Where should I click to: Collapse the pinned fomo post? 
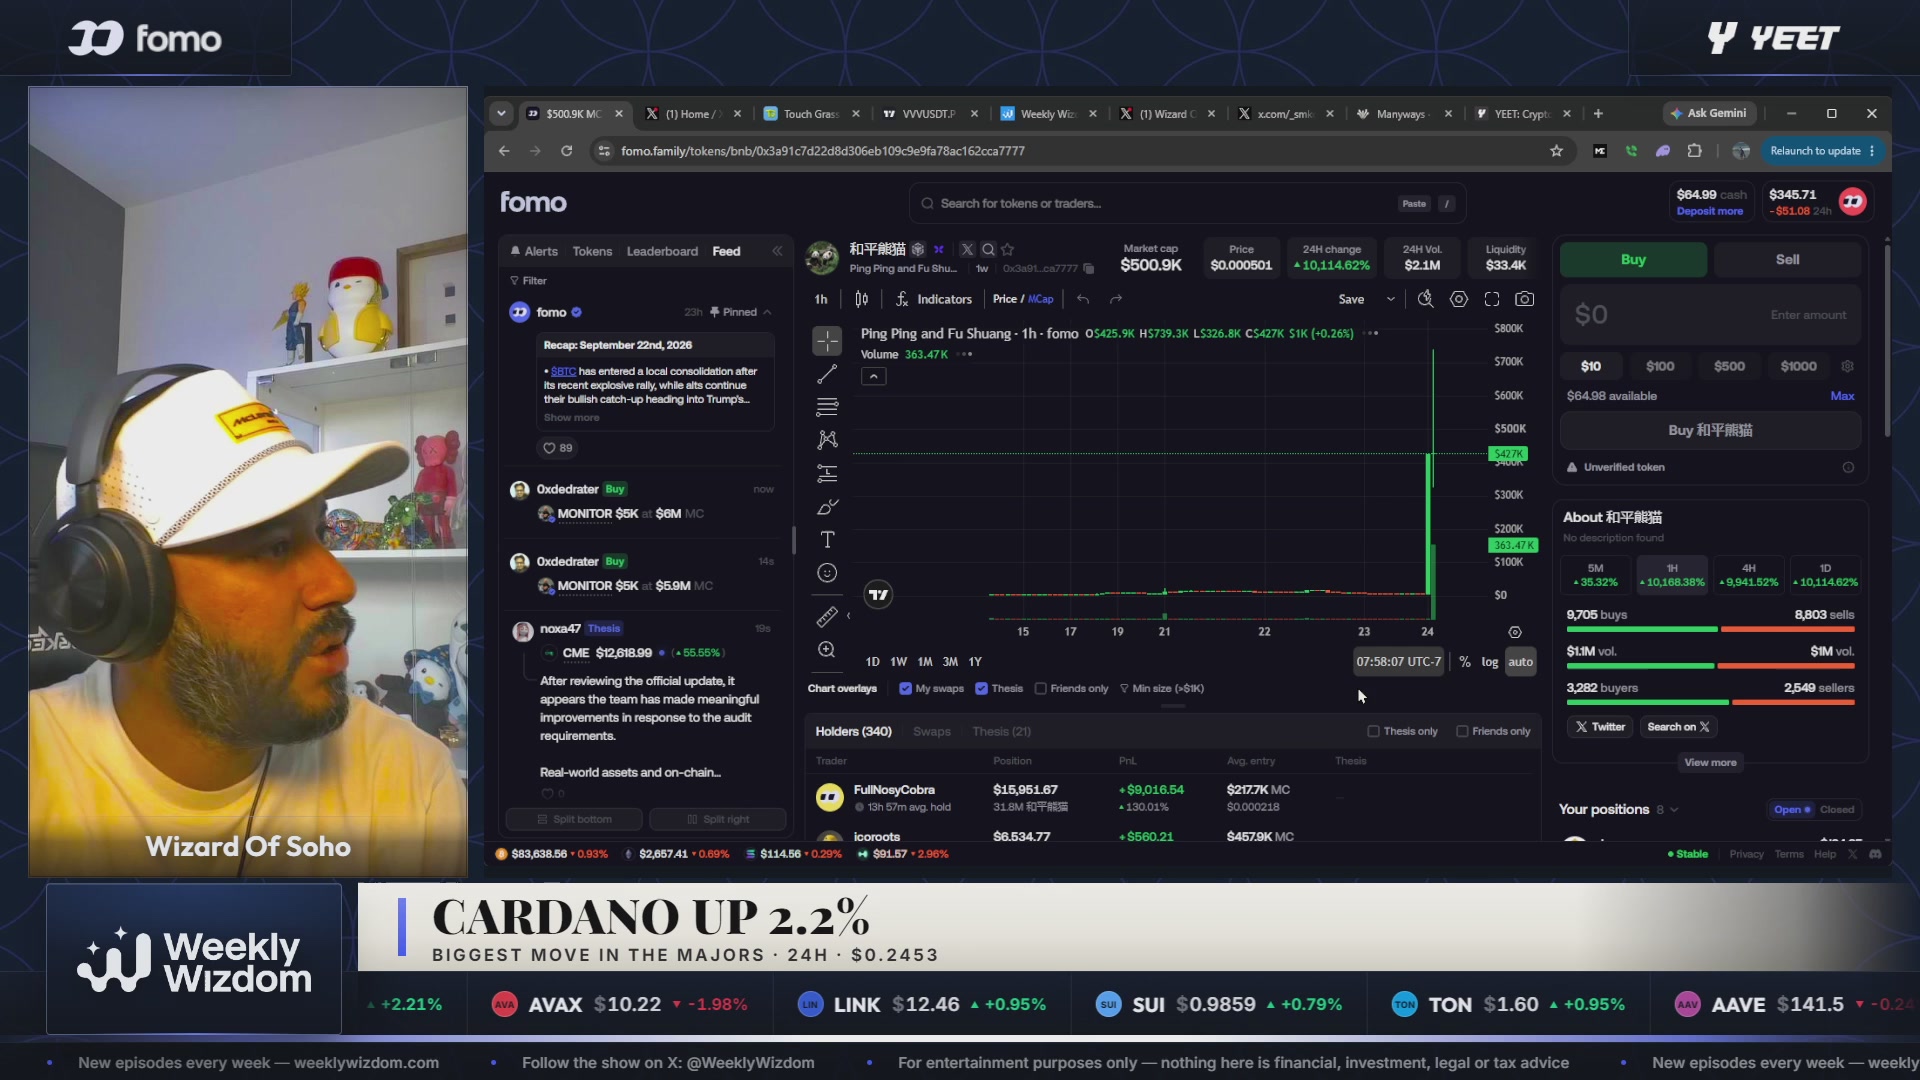tap(767, 312)
